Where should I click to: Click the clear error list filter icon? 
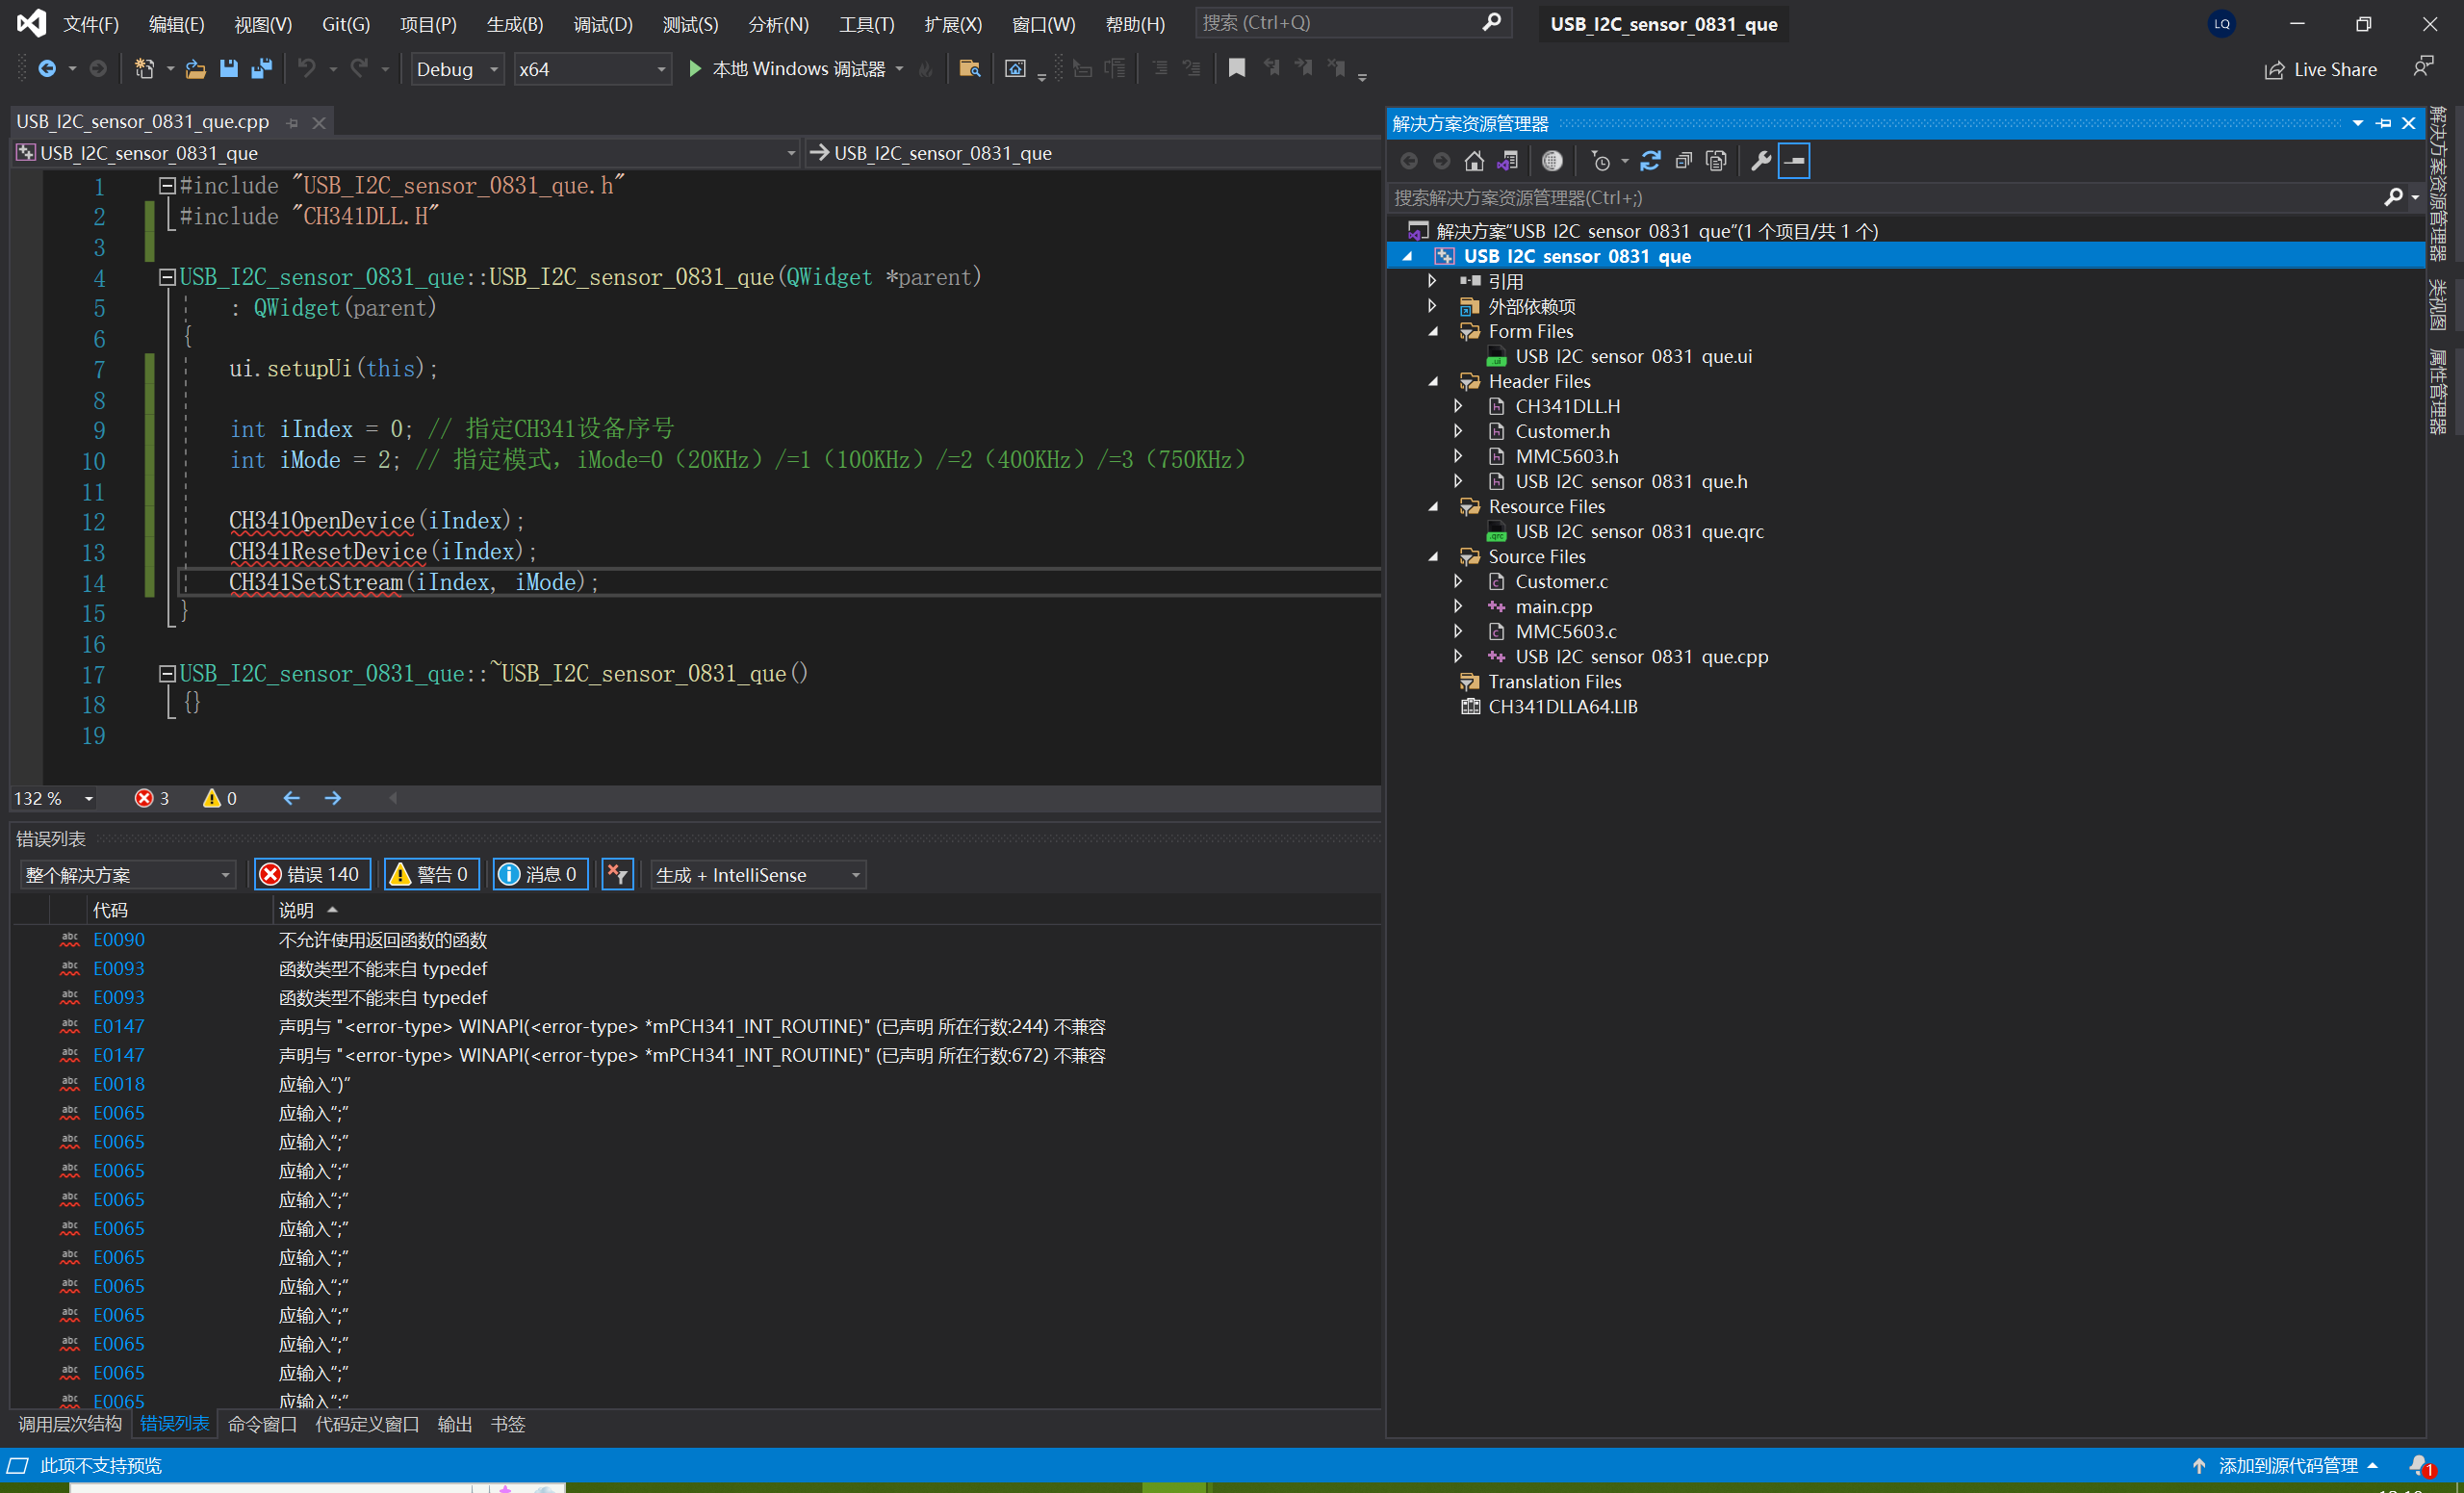(x=617, y=875)
